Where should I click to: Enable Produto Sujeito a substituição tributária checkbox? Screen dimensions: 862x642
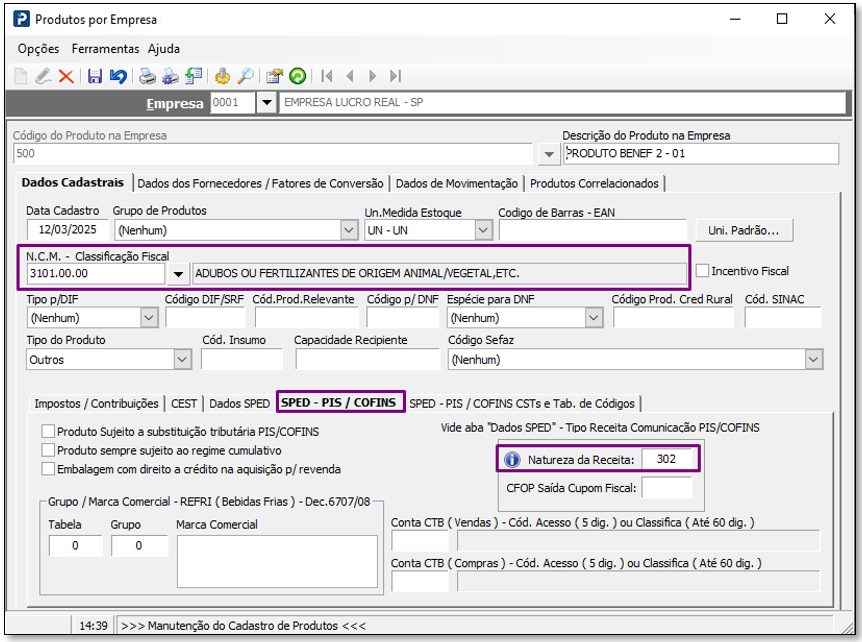tap(48, 432)
